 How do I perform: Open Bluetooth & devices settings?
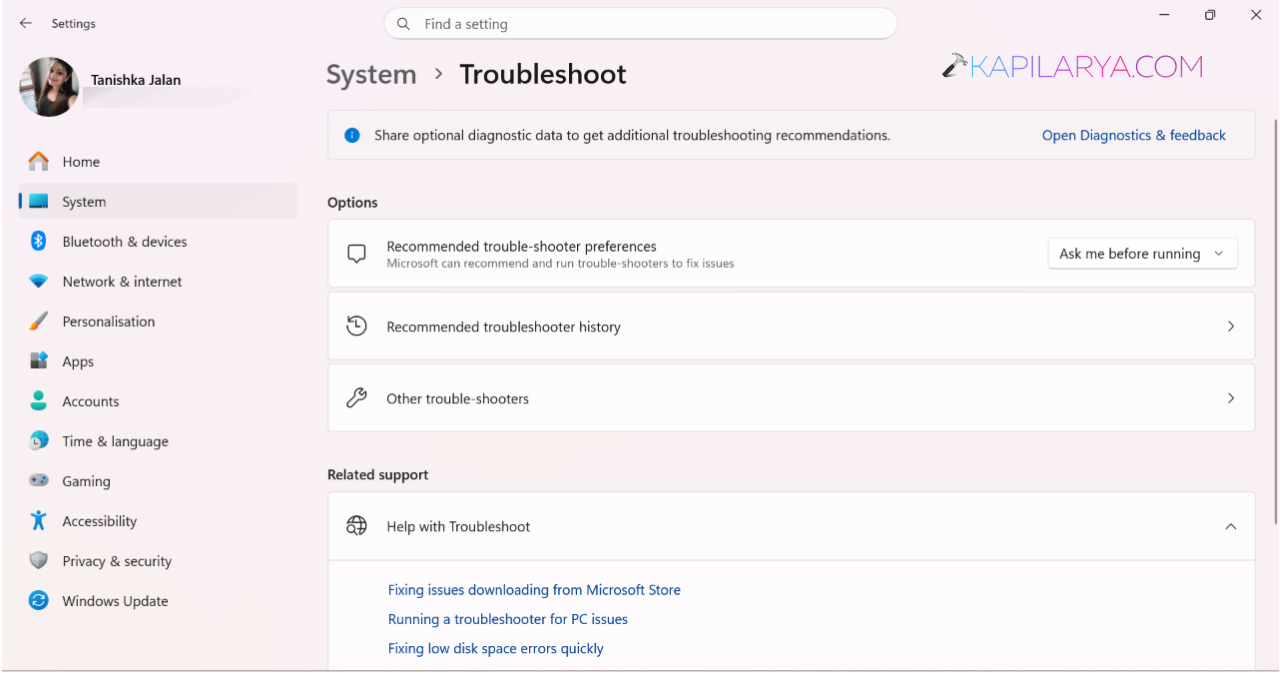tap(158, 241)
